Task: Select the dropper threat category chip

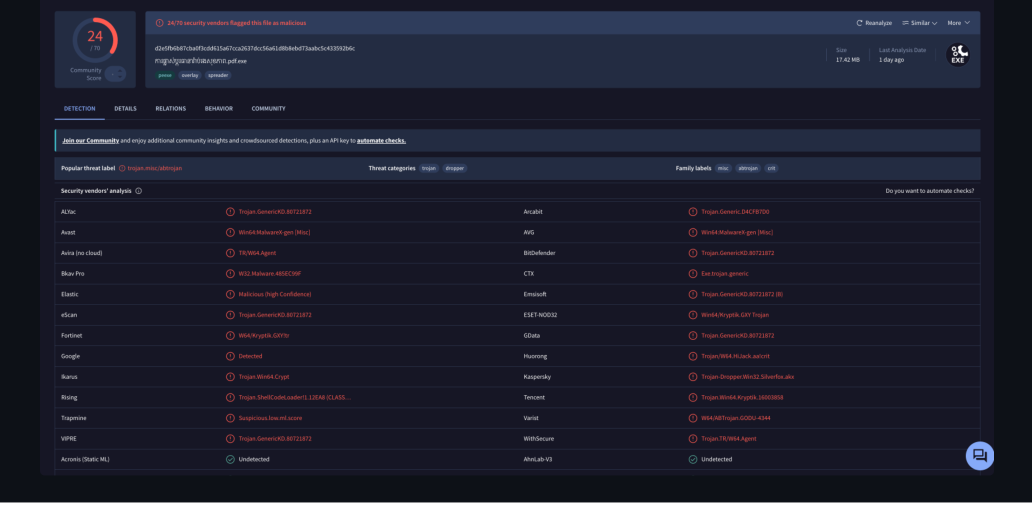Action: click(455, 169)
